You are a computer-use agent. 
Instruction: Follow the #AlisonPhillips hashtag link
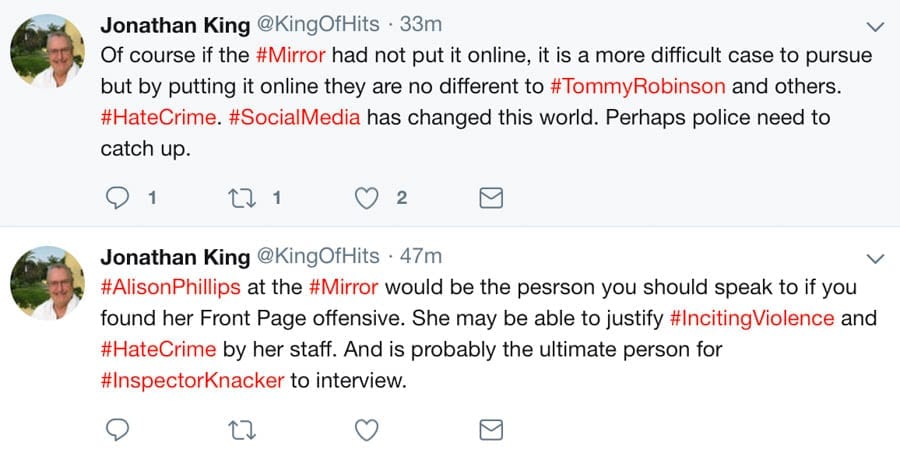[x=171, y=288]
